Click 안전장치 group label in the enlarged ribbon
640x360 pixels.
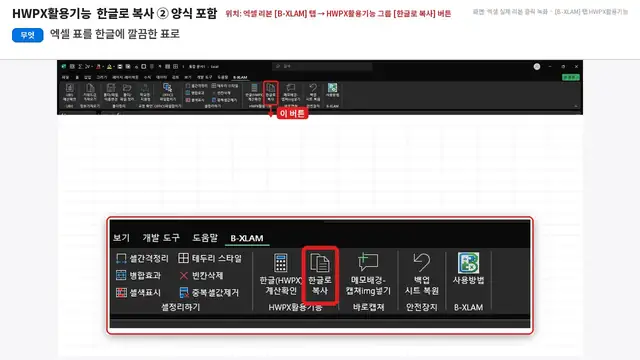click(x=422, y=307)
